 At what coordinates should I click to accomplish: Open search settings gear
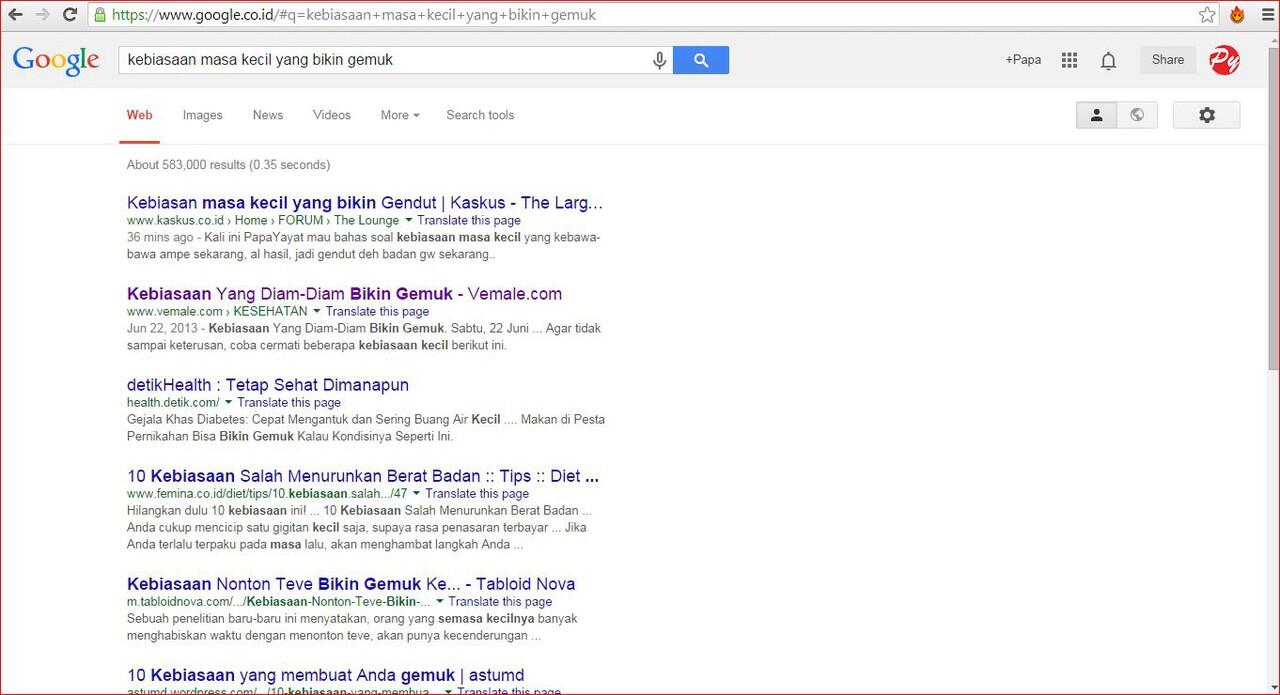1207,115
